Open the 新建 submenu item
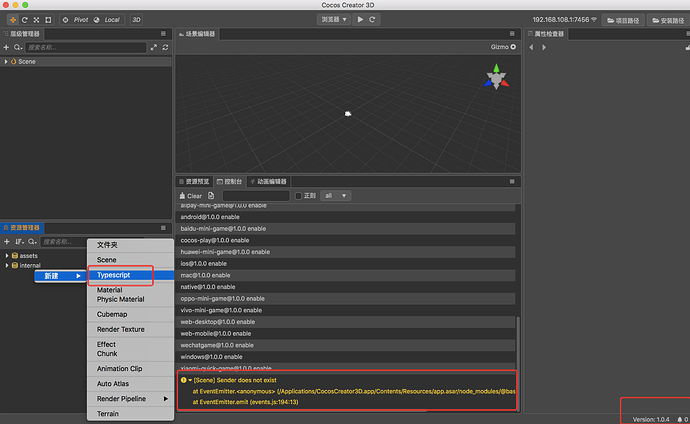Image resolution: width=690 pixels, height=424 pixels. [61, 276]
